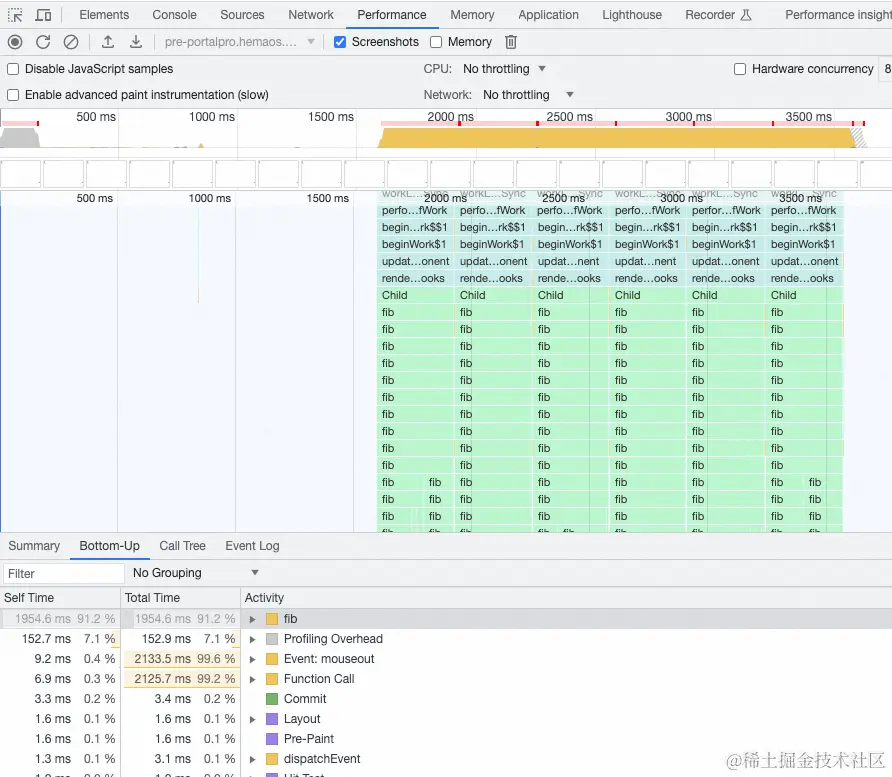Viewport: 892px width, 777px height.
Task: Expand the fib activity row
Action: (x=253, y=619)
